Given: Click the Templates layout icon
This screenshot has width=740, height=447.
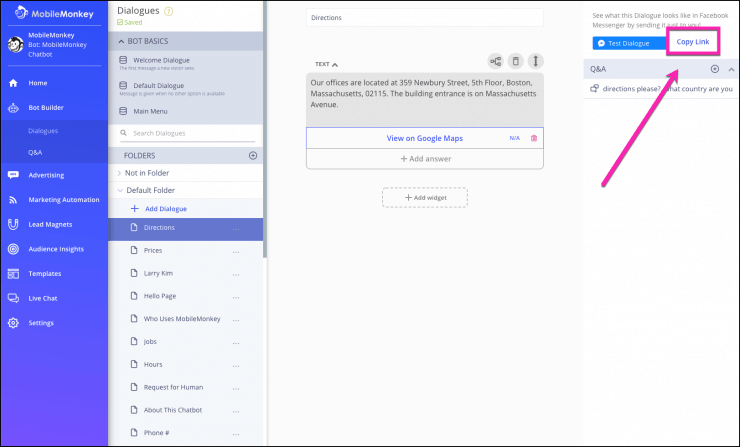Looking at the screenshot, I should 13,274.
